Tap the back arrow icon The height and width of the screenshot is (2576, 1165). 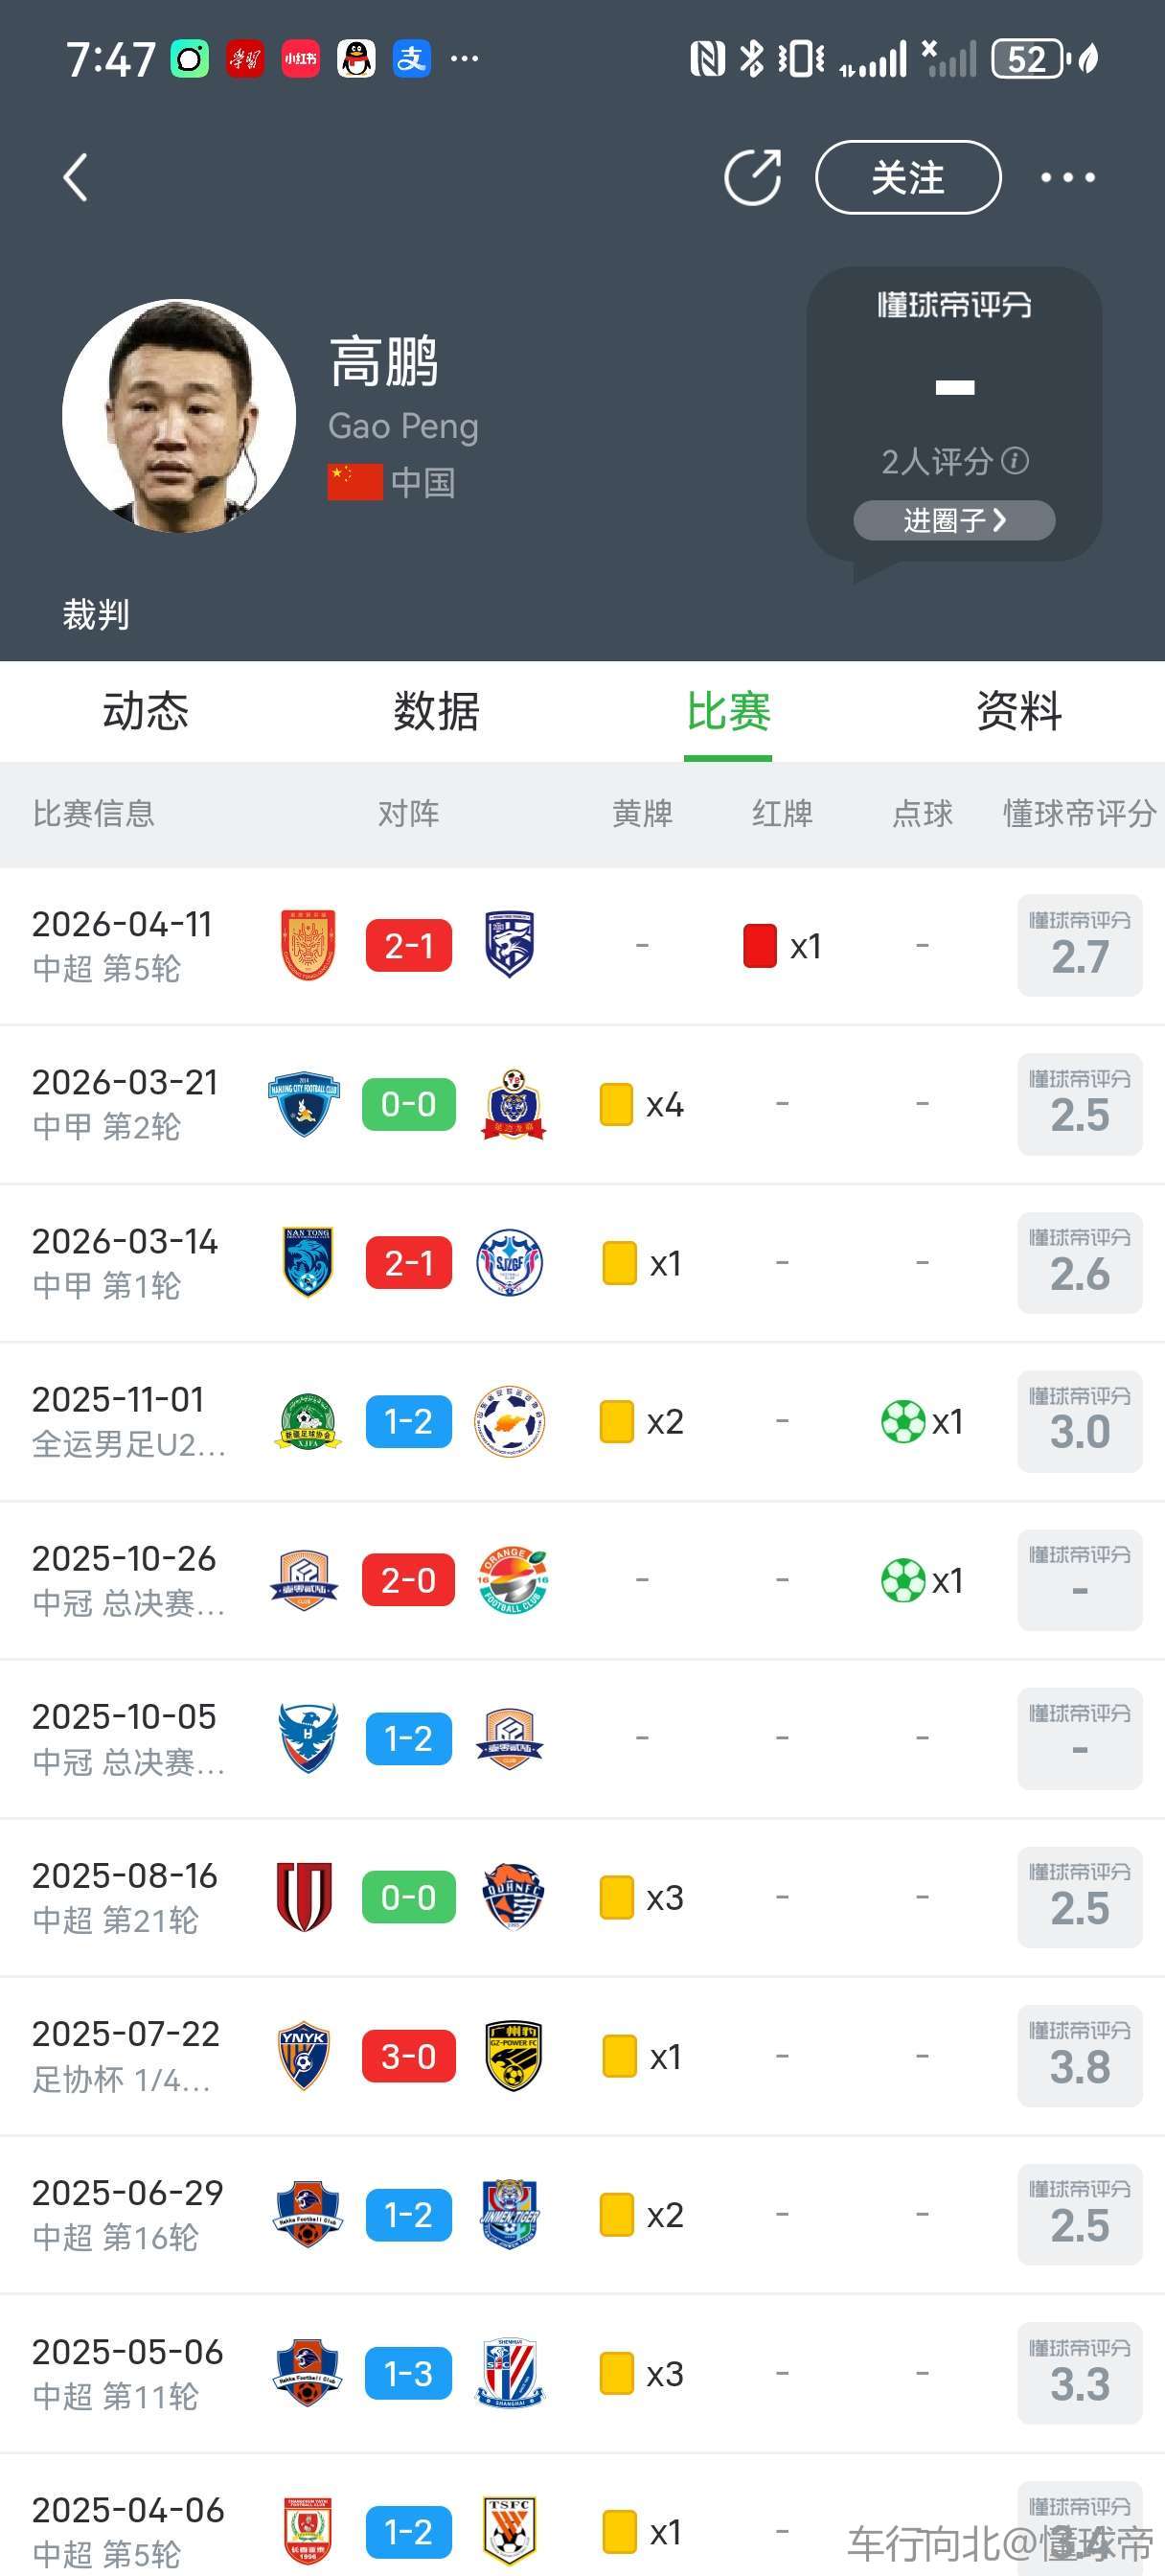click(76, 178)
